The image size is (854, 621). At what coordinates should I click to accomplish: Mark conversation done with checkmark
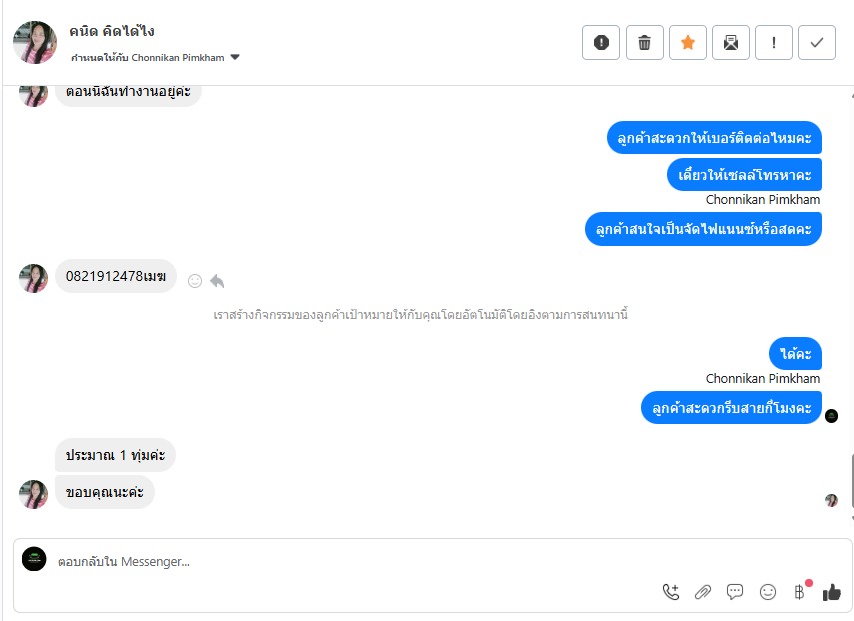tap(817, 42)
